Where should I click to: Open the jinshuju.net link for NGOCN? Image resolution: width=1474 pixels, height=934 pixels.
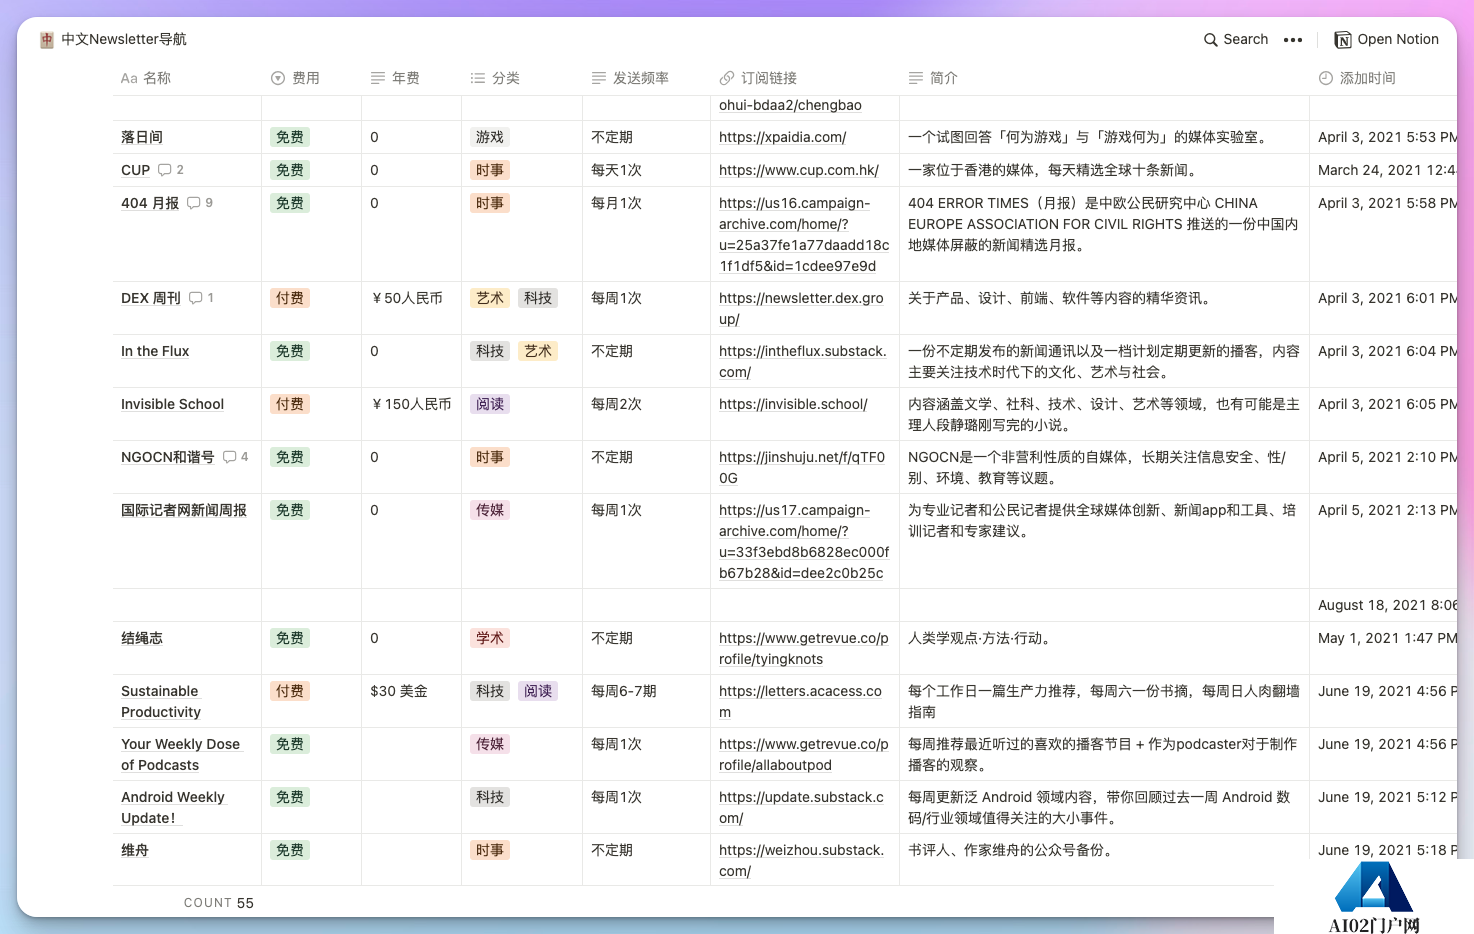(x=802, y=468)
